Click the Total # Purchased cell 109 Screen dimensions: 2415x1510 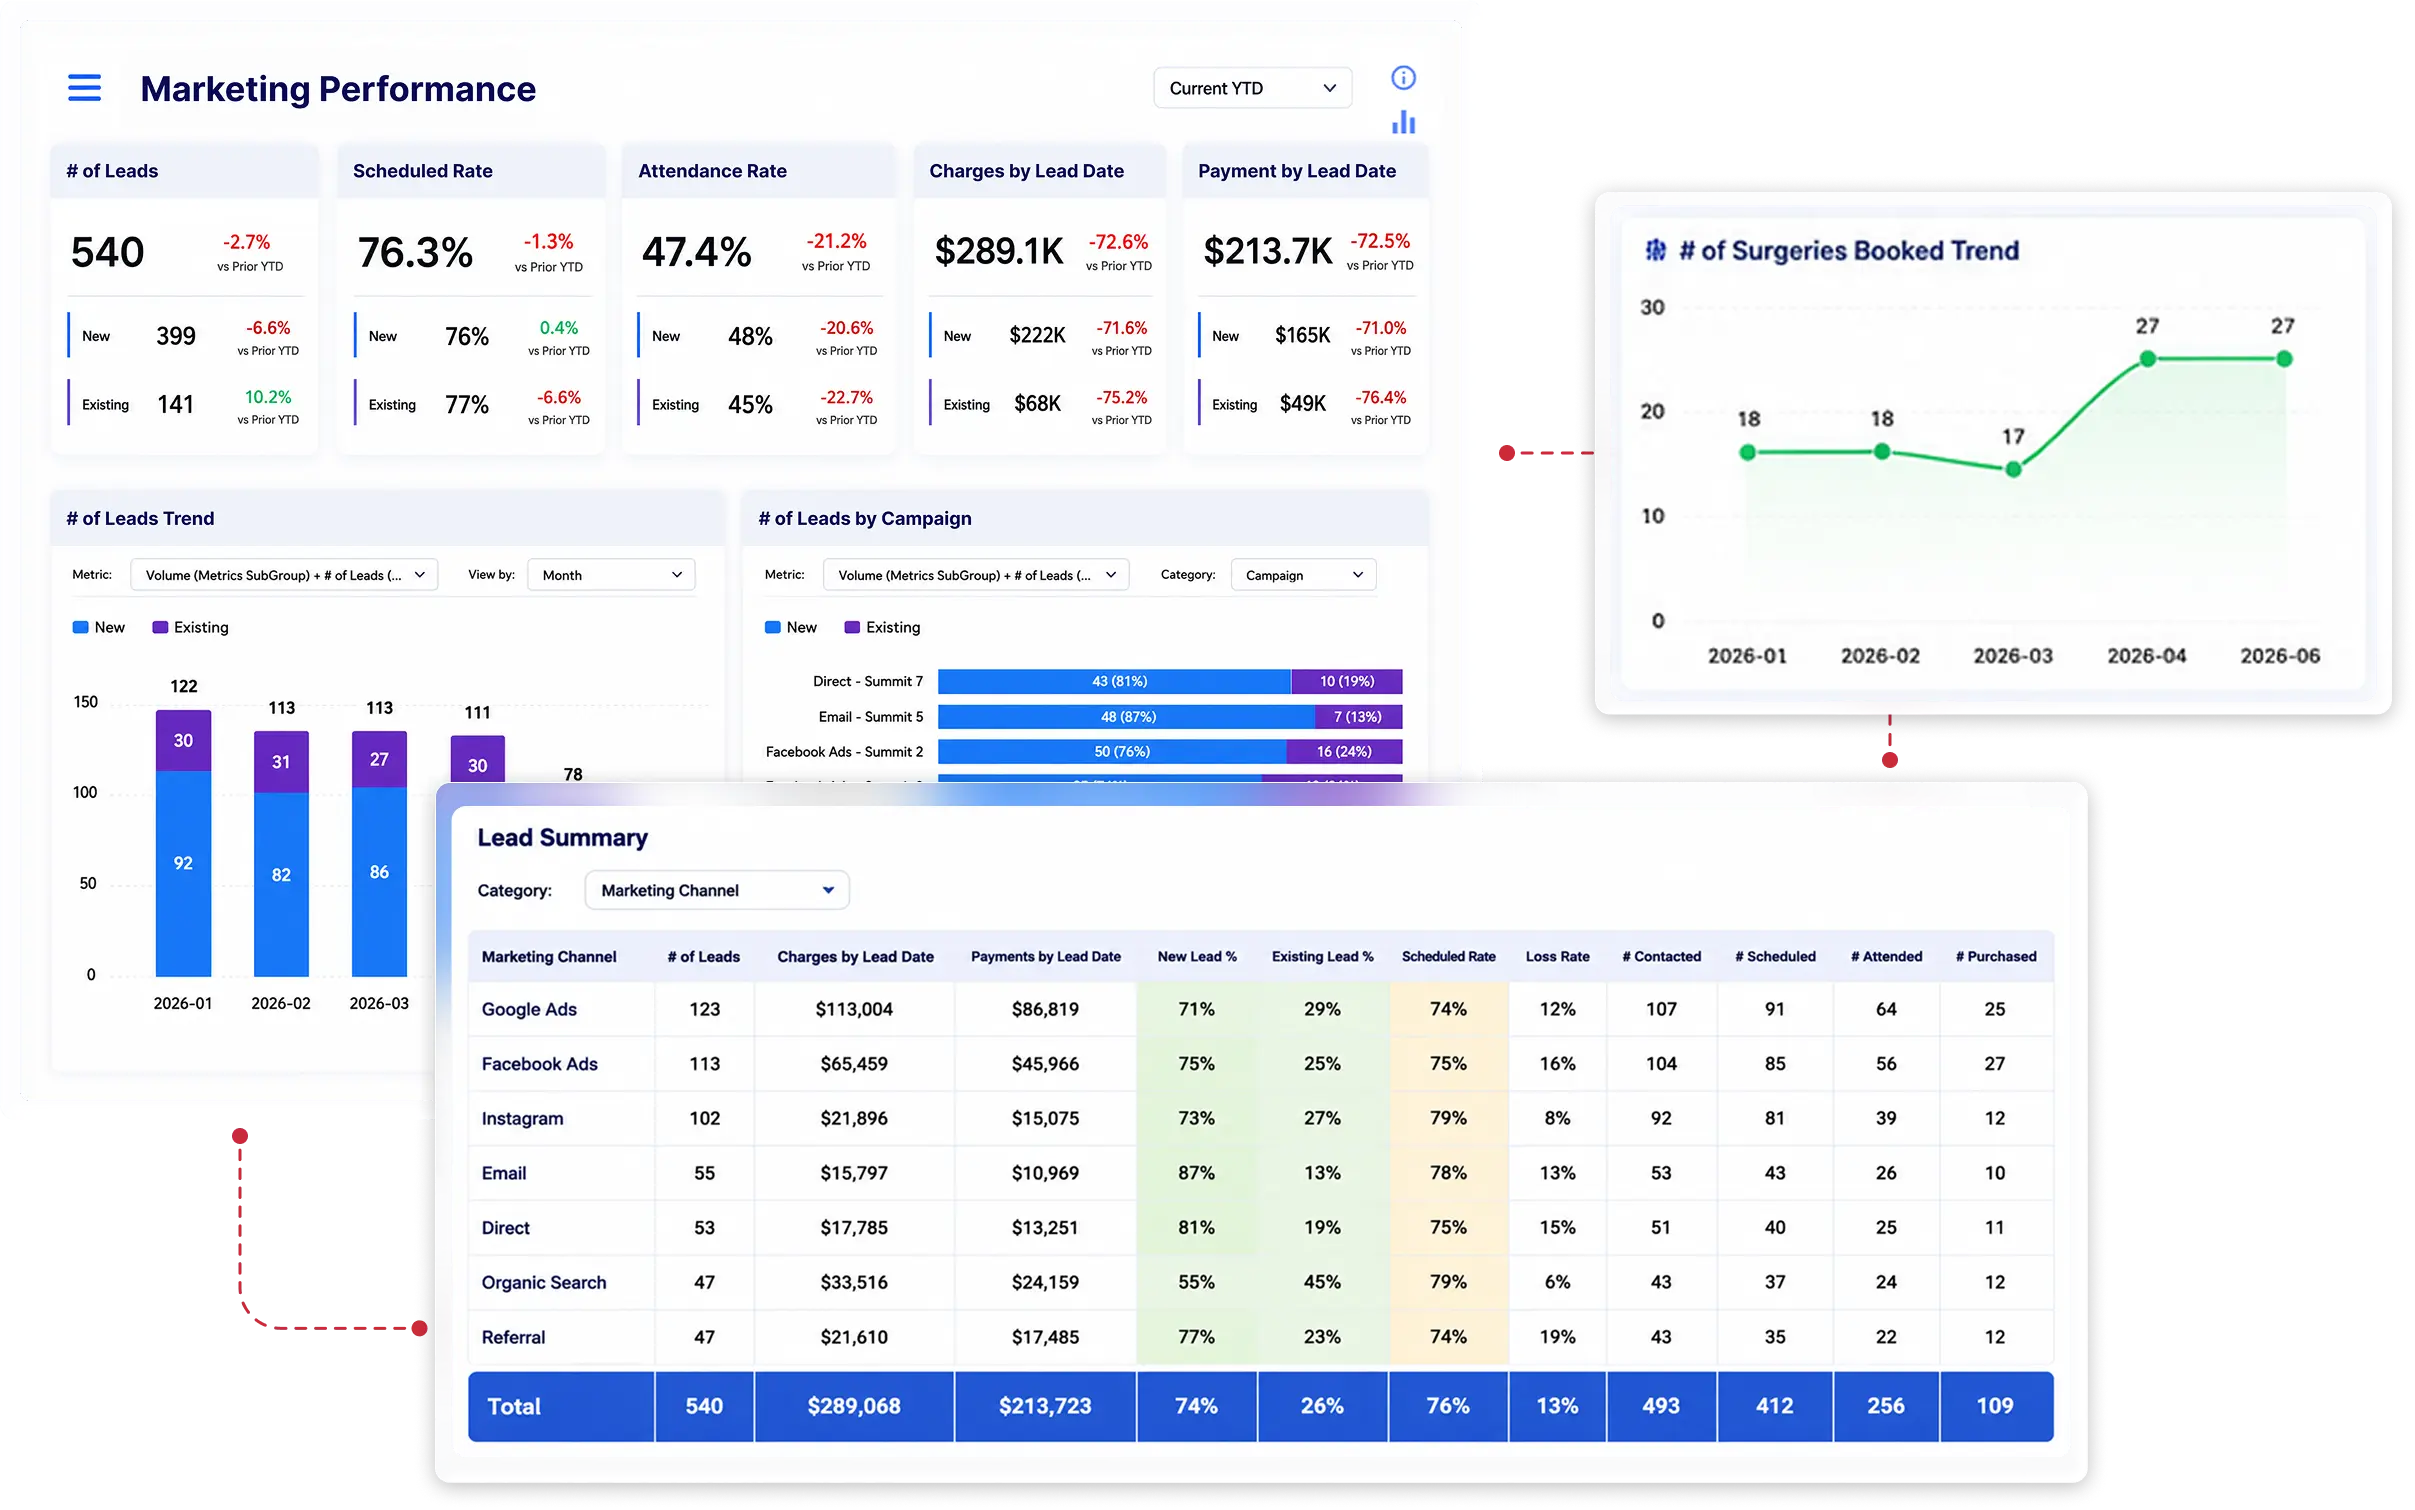[1995, 1406]
